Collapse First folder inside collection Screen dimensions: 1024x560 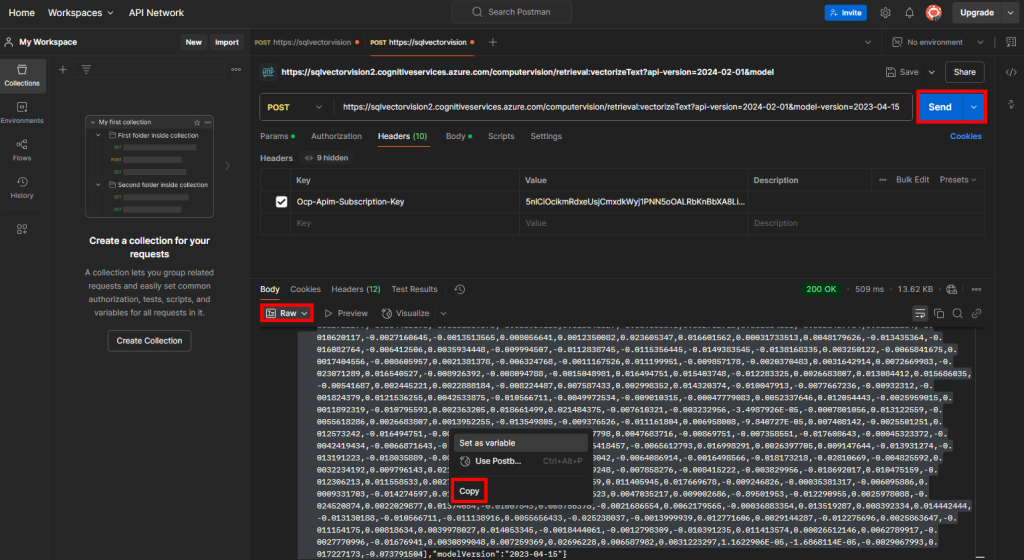point(98,135)
